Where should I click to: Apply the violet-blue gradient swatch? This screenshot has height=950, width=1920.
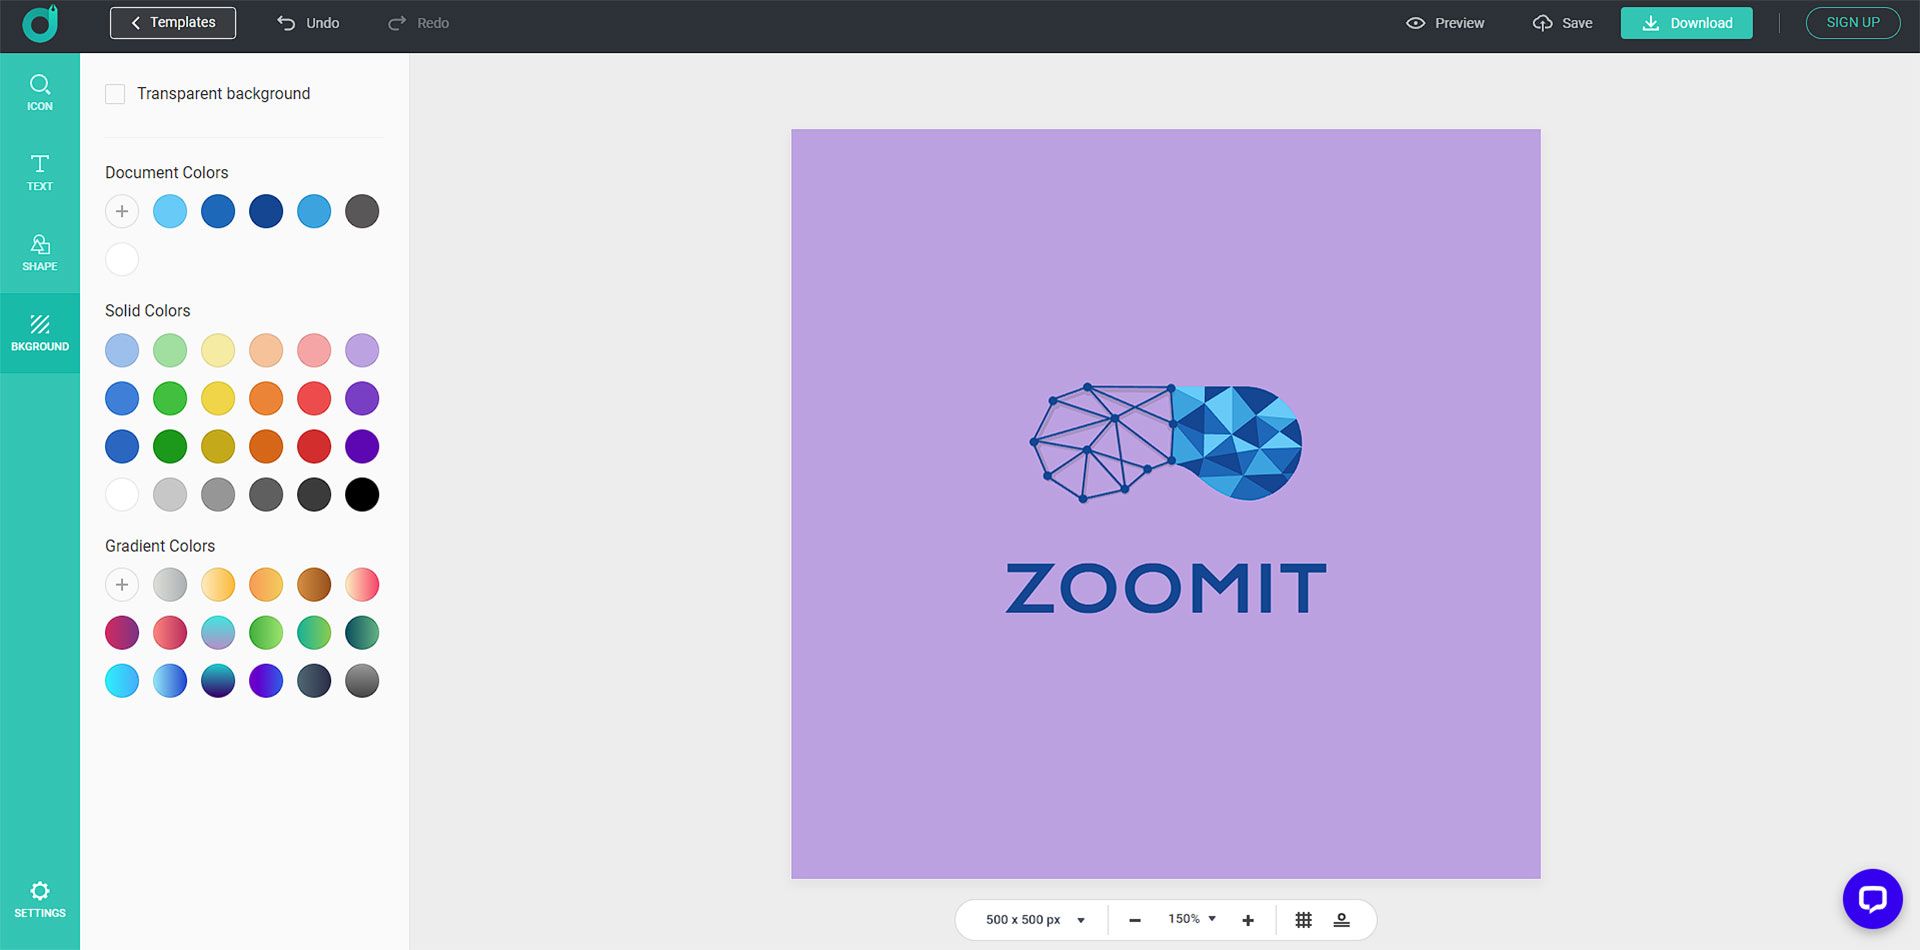(266, 681)
